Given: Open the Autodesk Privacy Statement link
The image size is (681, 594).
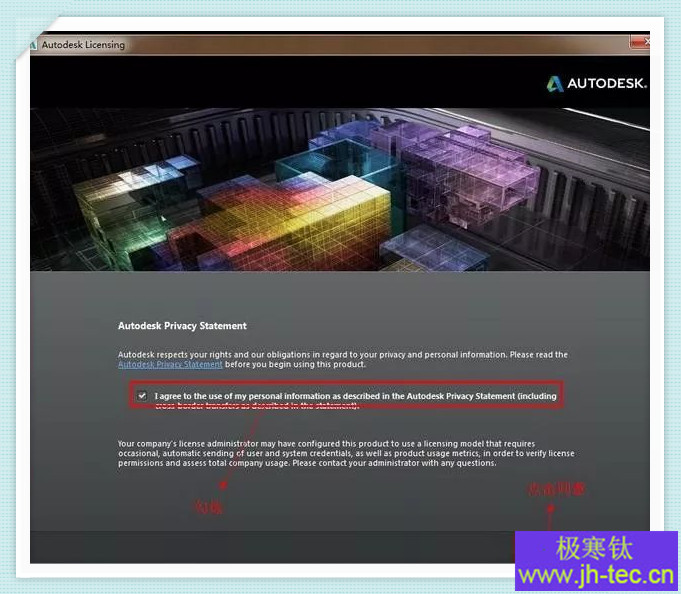Looking at the screenshot, I should click(170, 364).
